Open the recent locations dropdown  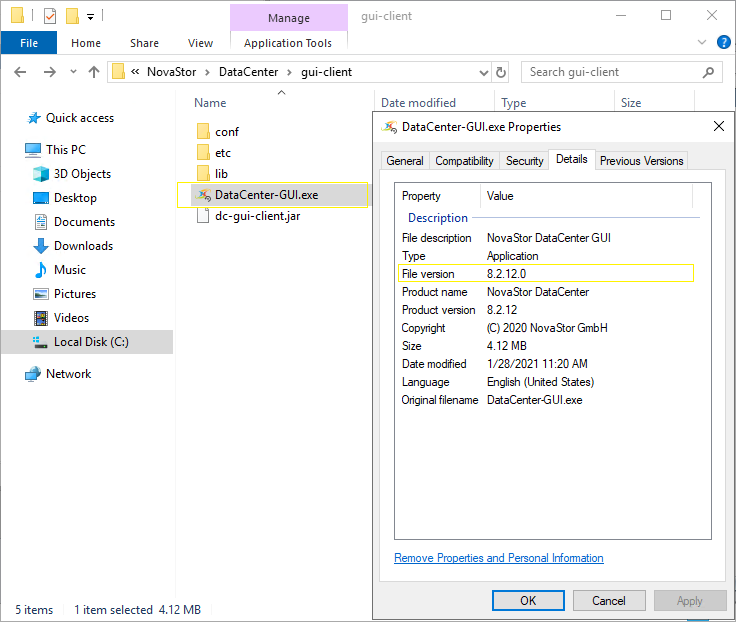coord(73,72)
